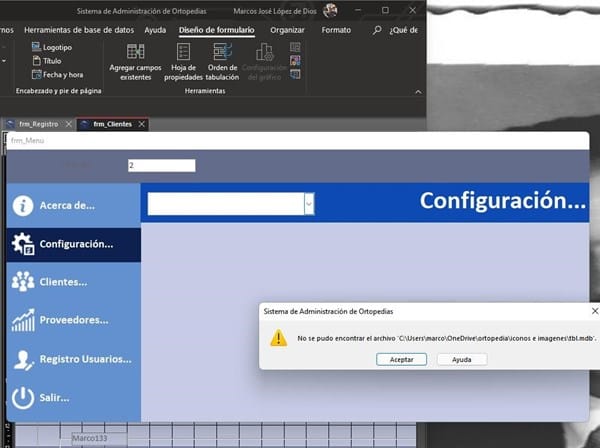Open the Ayuda ribbon tab
Image resolution: width=600 pixels, height=448 pixels.
[155, 30]
